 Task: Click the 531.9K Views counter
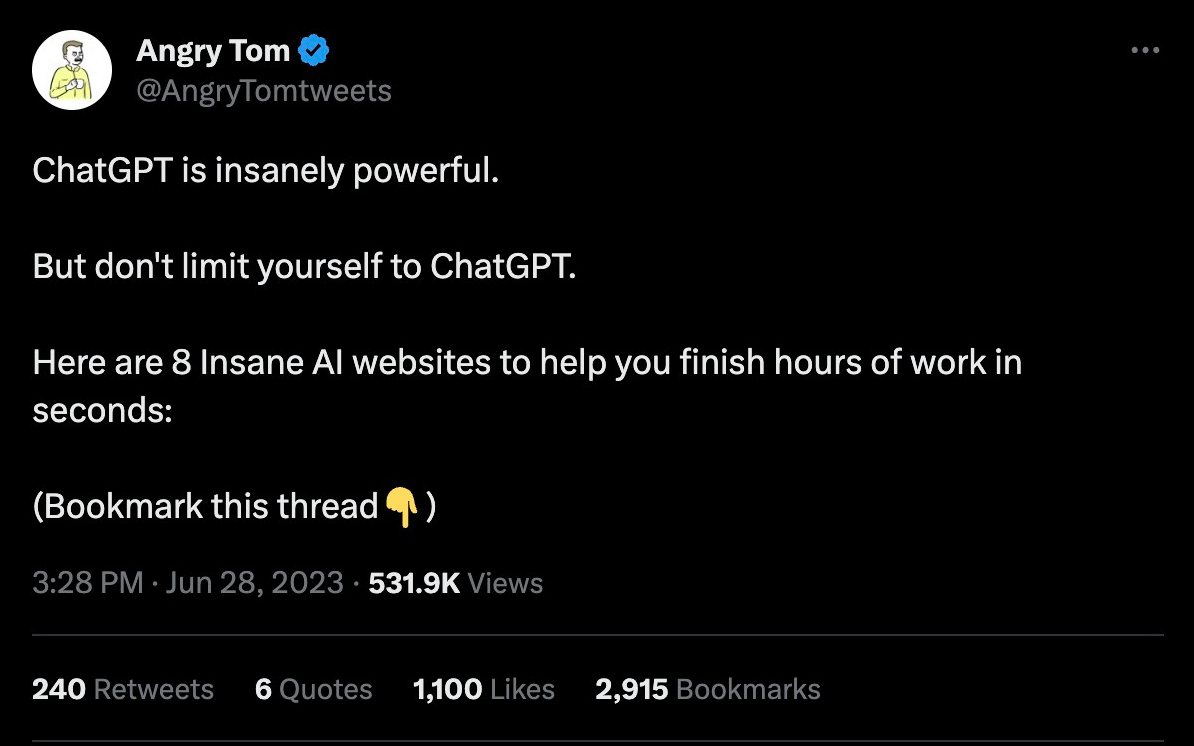pyautogui.click(x=456, y=583)
